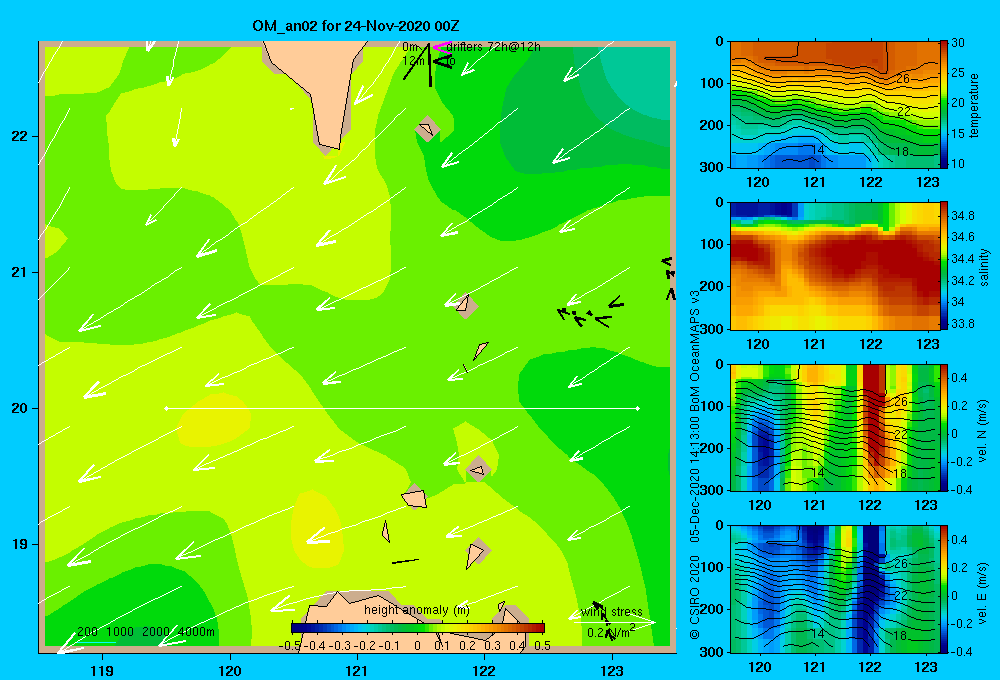
Task: Click longitude label 119 on main map
Action: click(x=103, y=670)
